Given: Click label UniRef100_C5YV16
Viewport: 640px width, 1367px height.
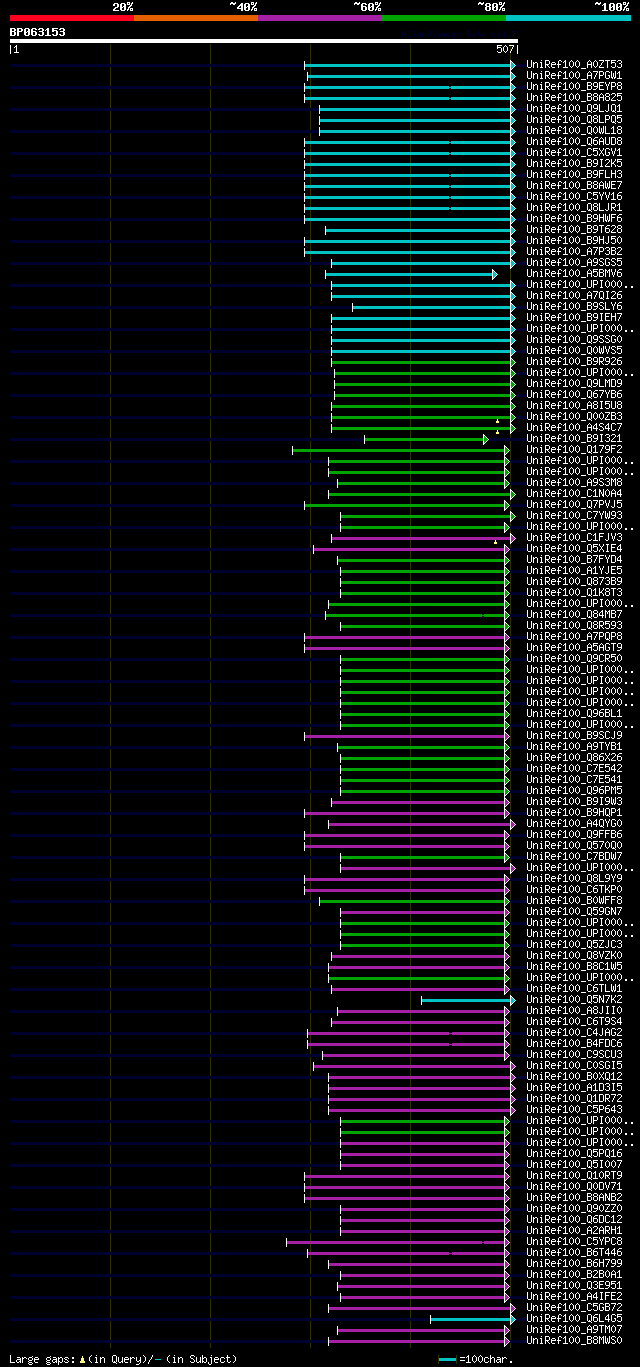Looking at the screenshot, I should pyautogui.click(x=574, y=197).
